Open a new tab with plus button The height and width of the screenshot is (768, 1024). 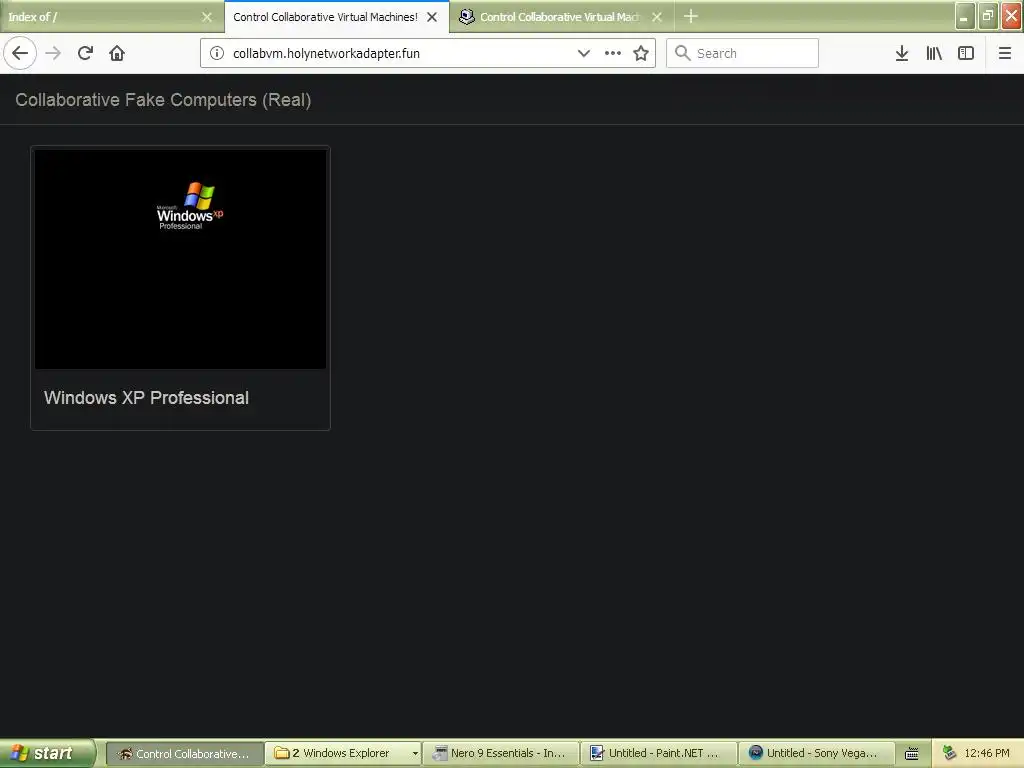[x=691, y=16]
